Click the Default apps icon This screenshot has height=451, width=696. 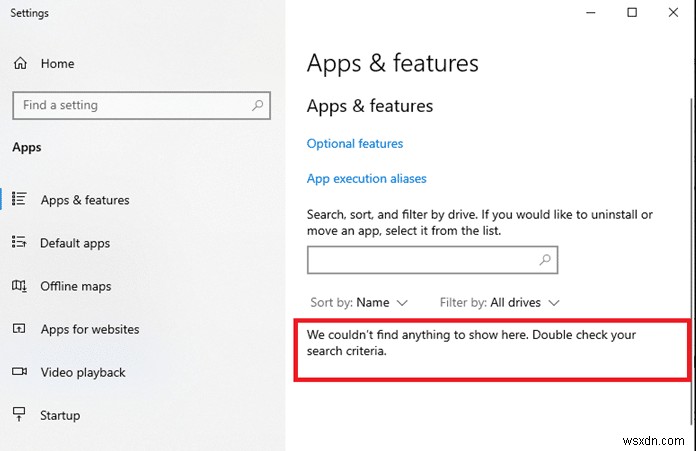point(19,242)
